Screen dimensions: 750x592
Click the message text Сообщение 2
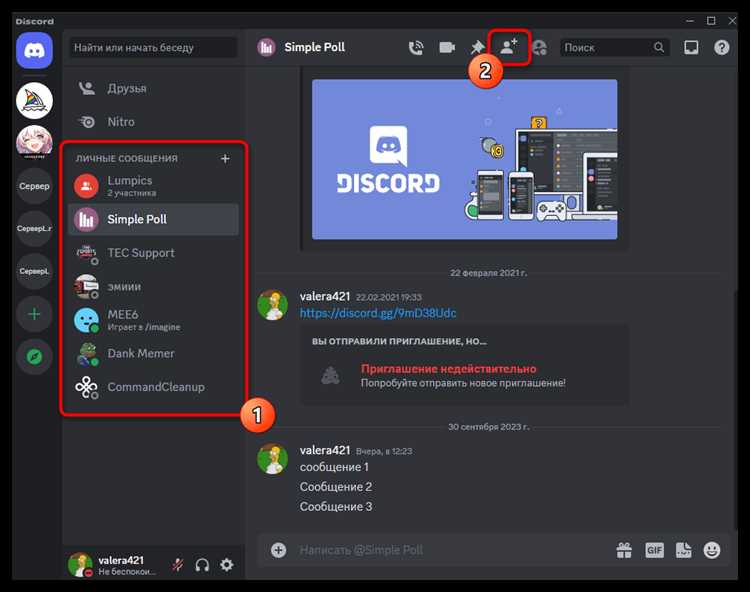pos(336,487)
